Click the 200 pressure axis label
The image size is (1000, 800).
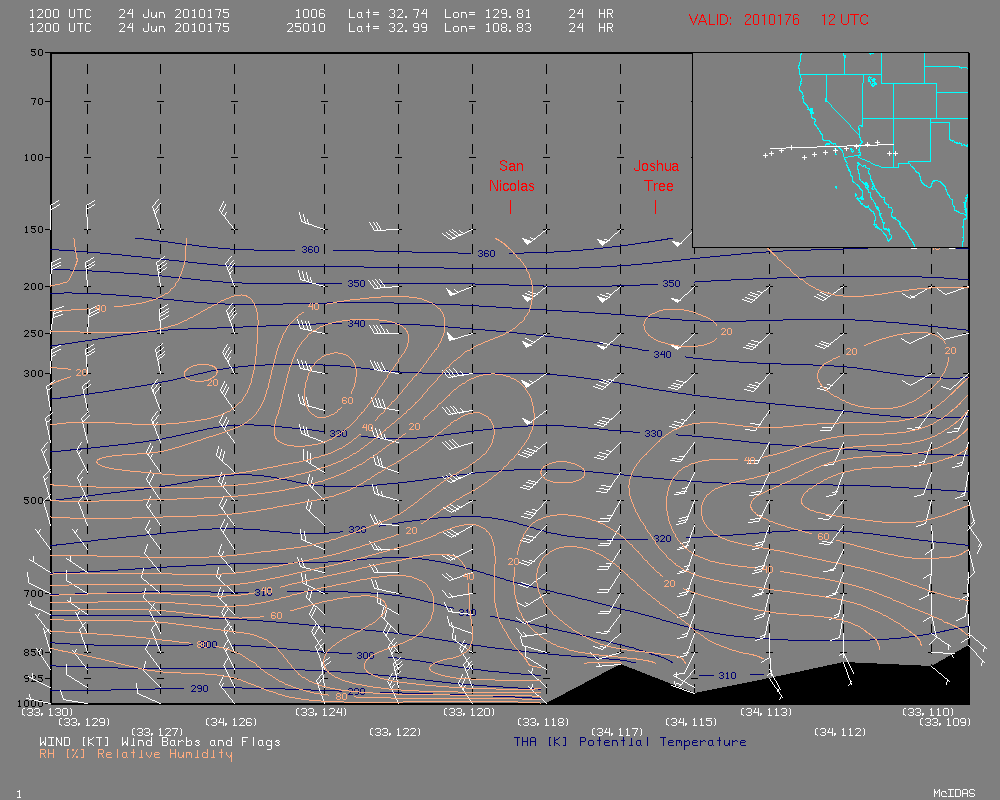tap(34, 286)
